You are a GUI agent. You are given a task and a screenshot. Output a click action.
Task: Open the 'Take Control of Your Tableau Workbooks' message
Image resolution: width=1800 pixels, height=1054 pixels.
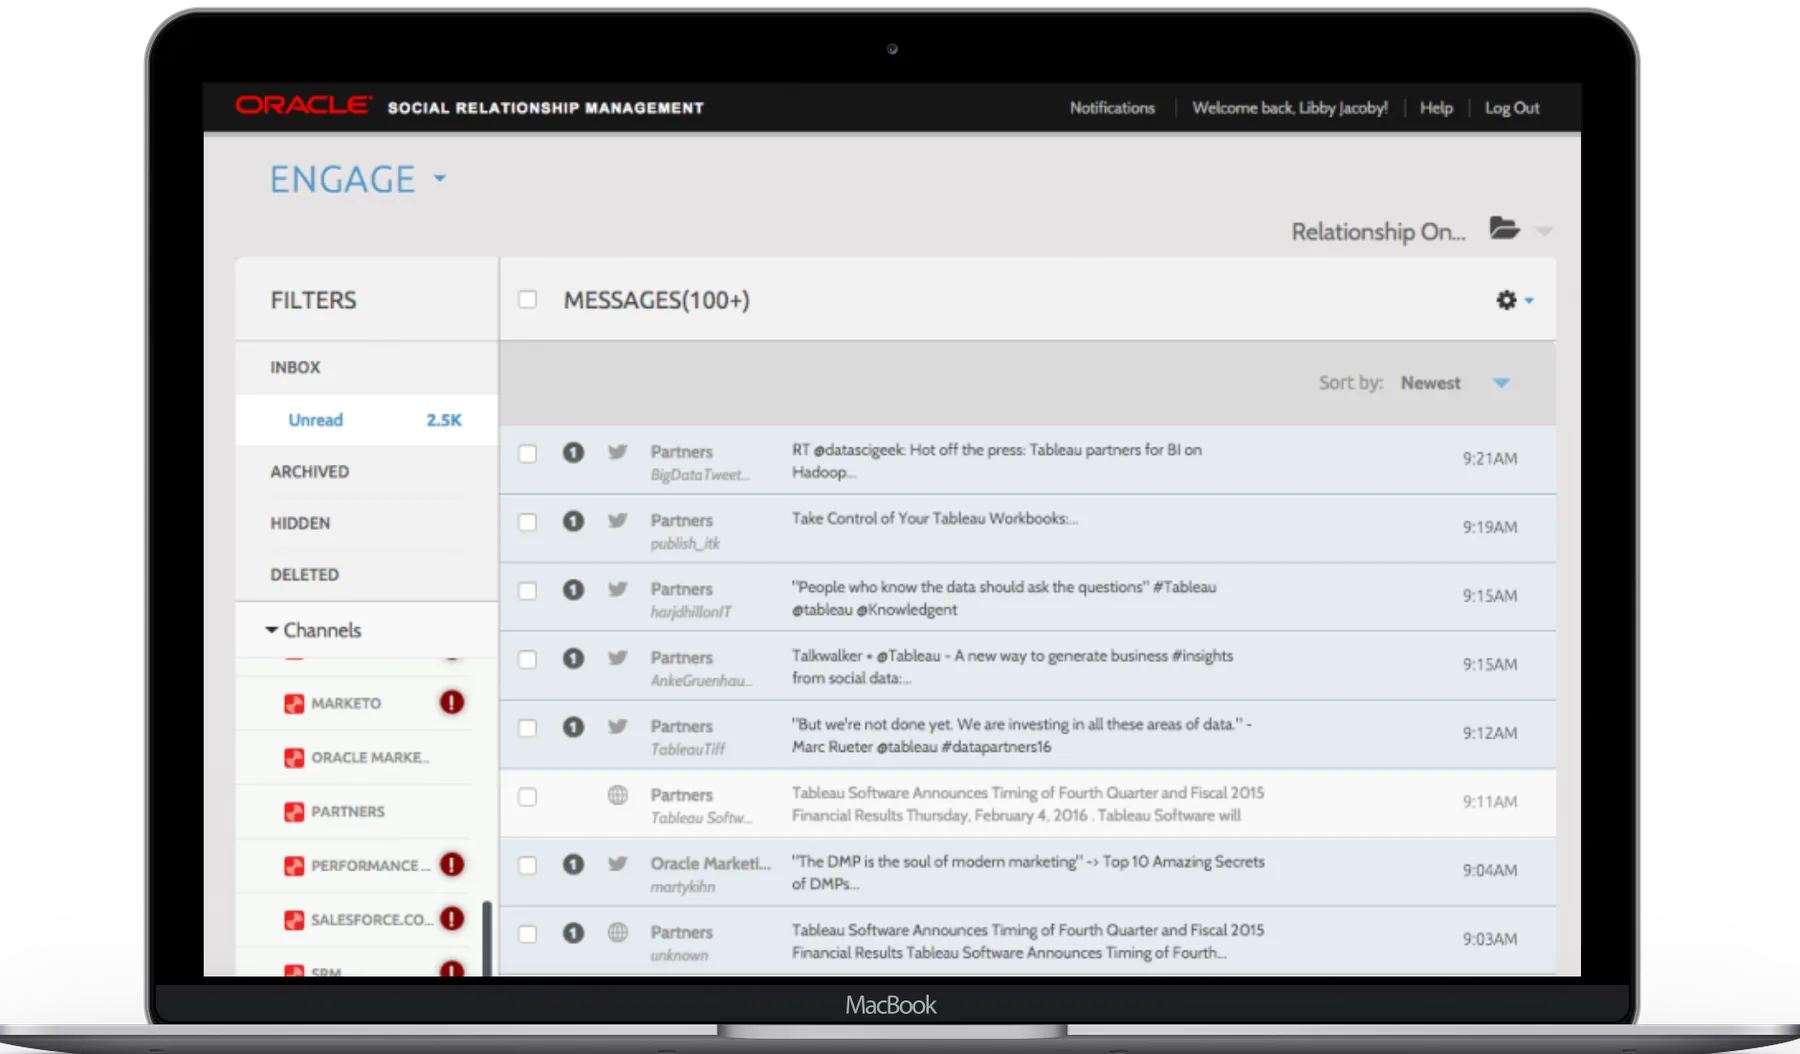[x=934, y=519]
